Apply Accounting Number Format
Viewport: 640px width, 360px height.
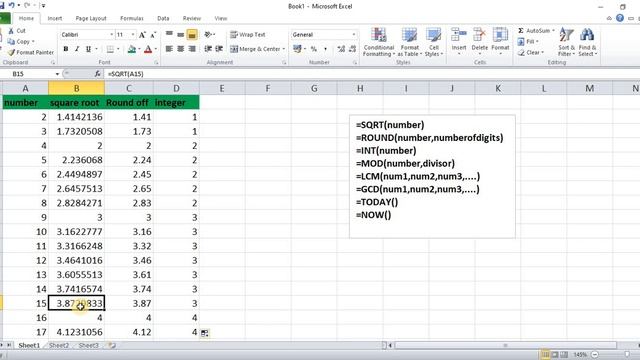[x=298, y=49]
